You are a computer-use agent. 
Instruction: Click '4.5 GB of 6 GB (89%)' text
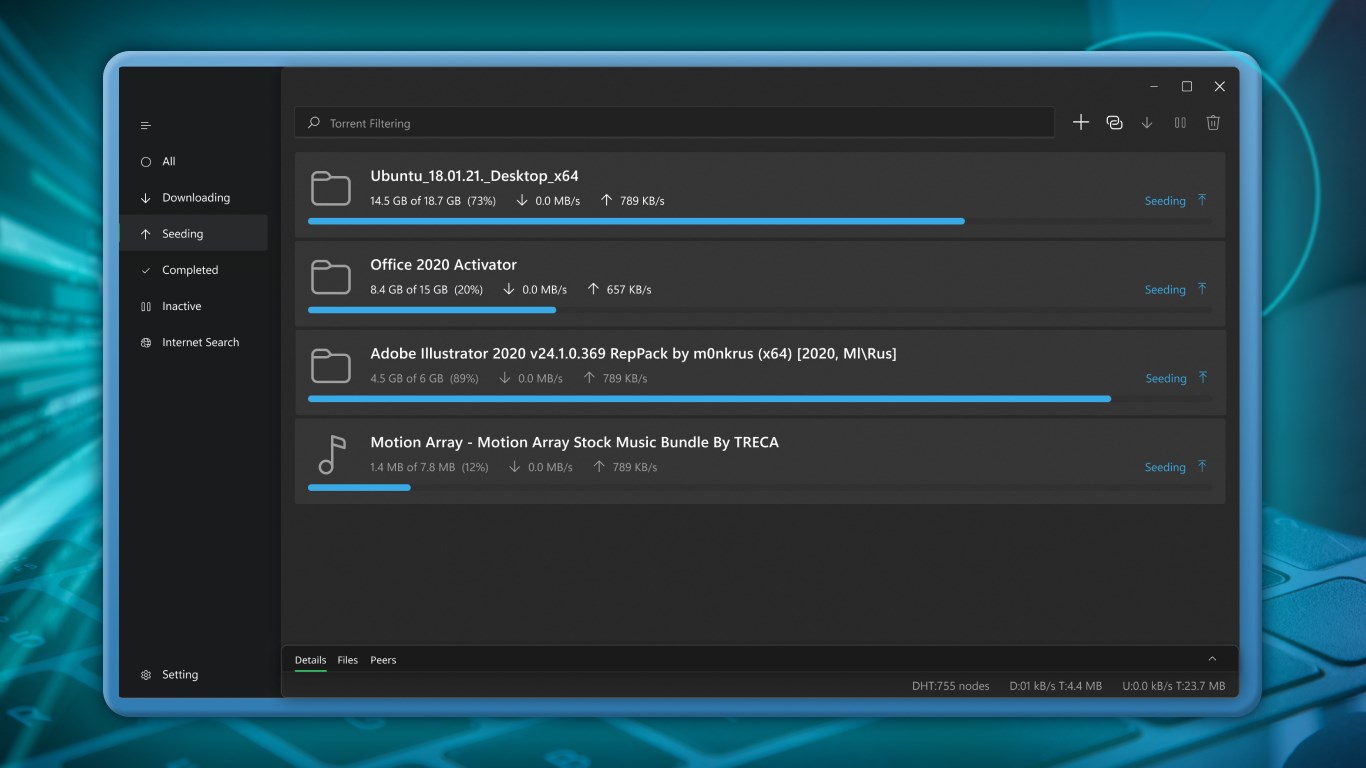424,379
